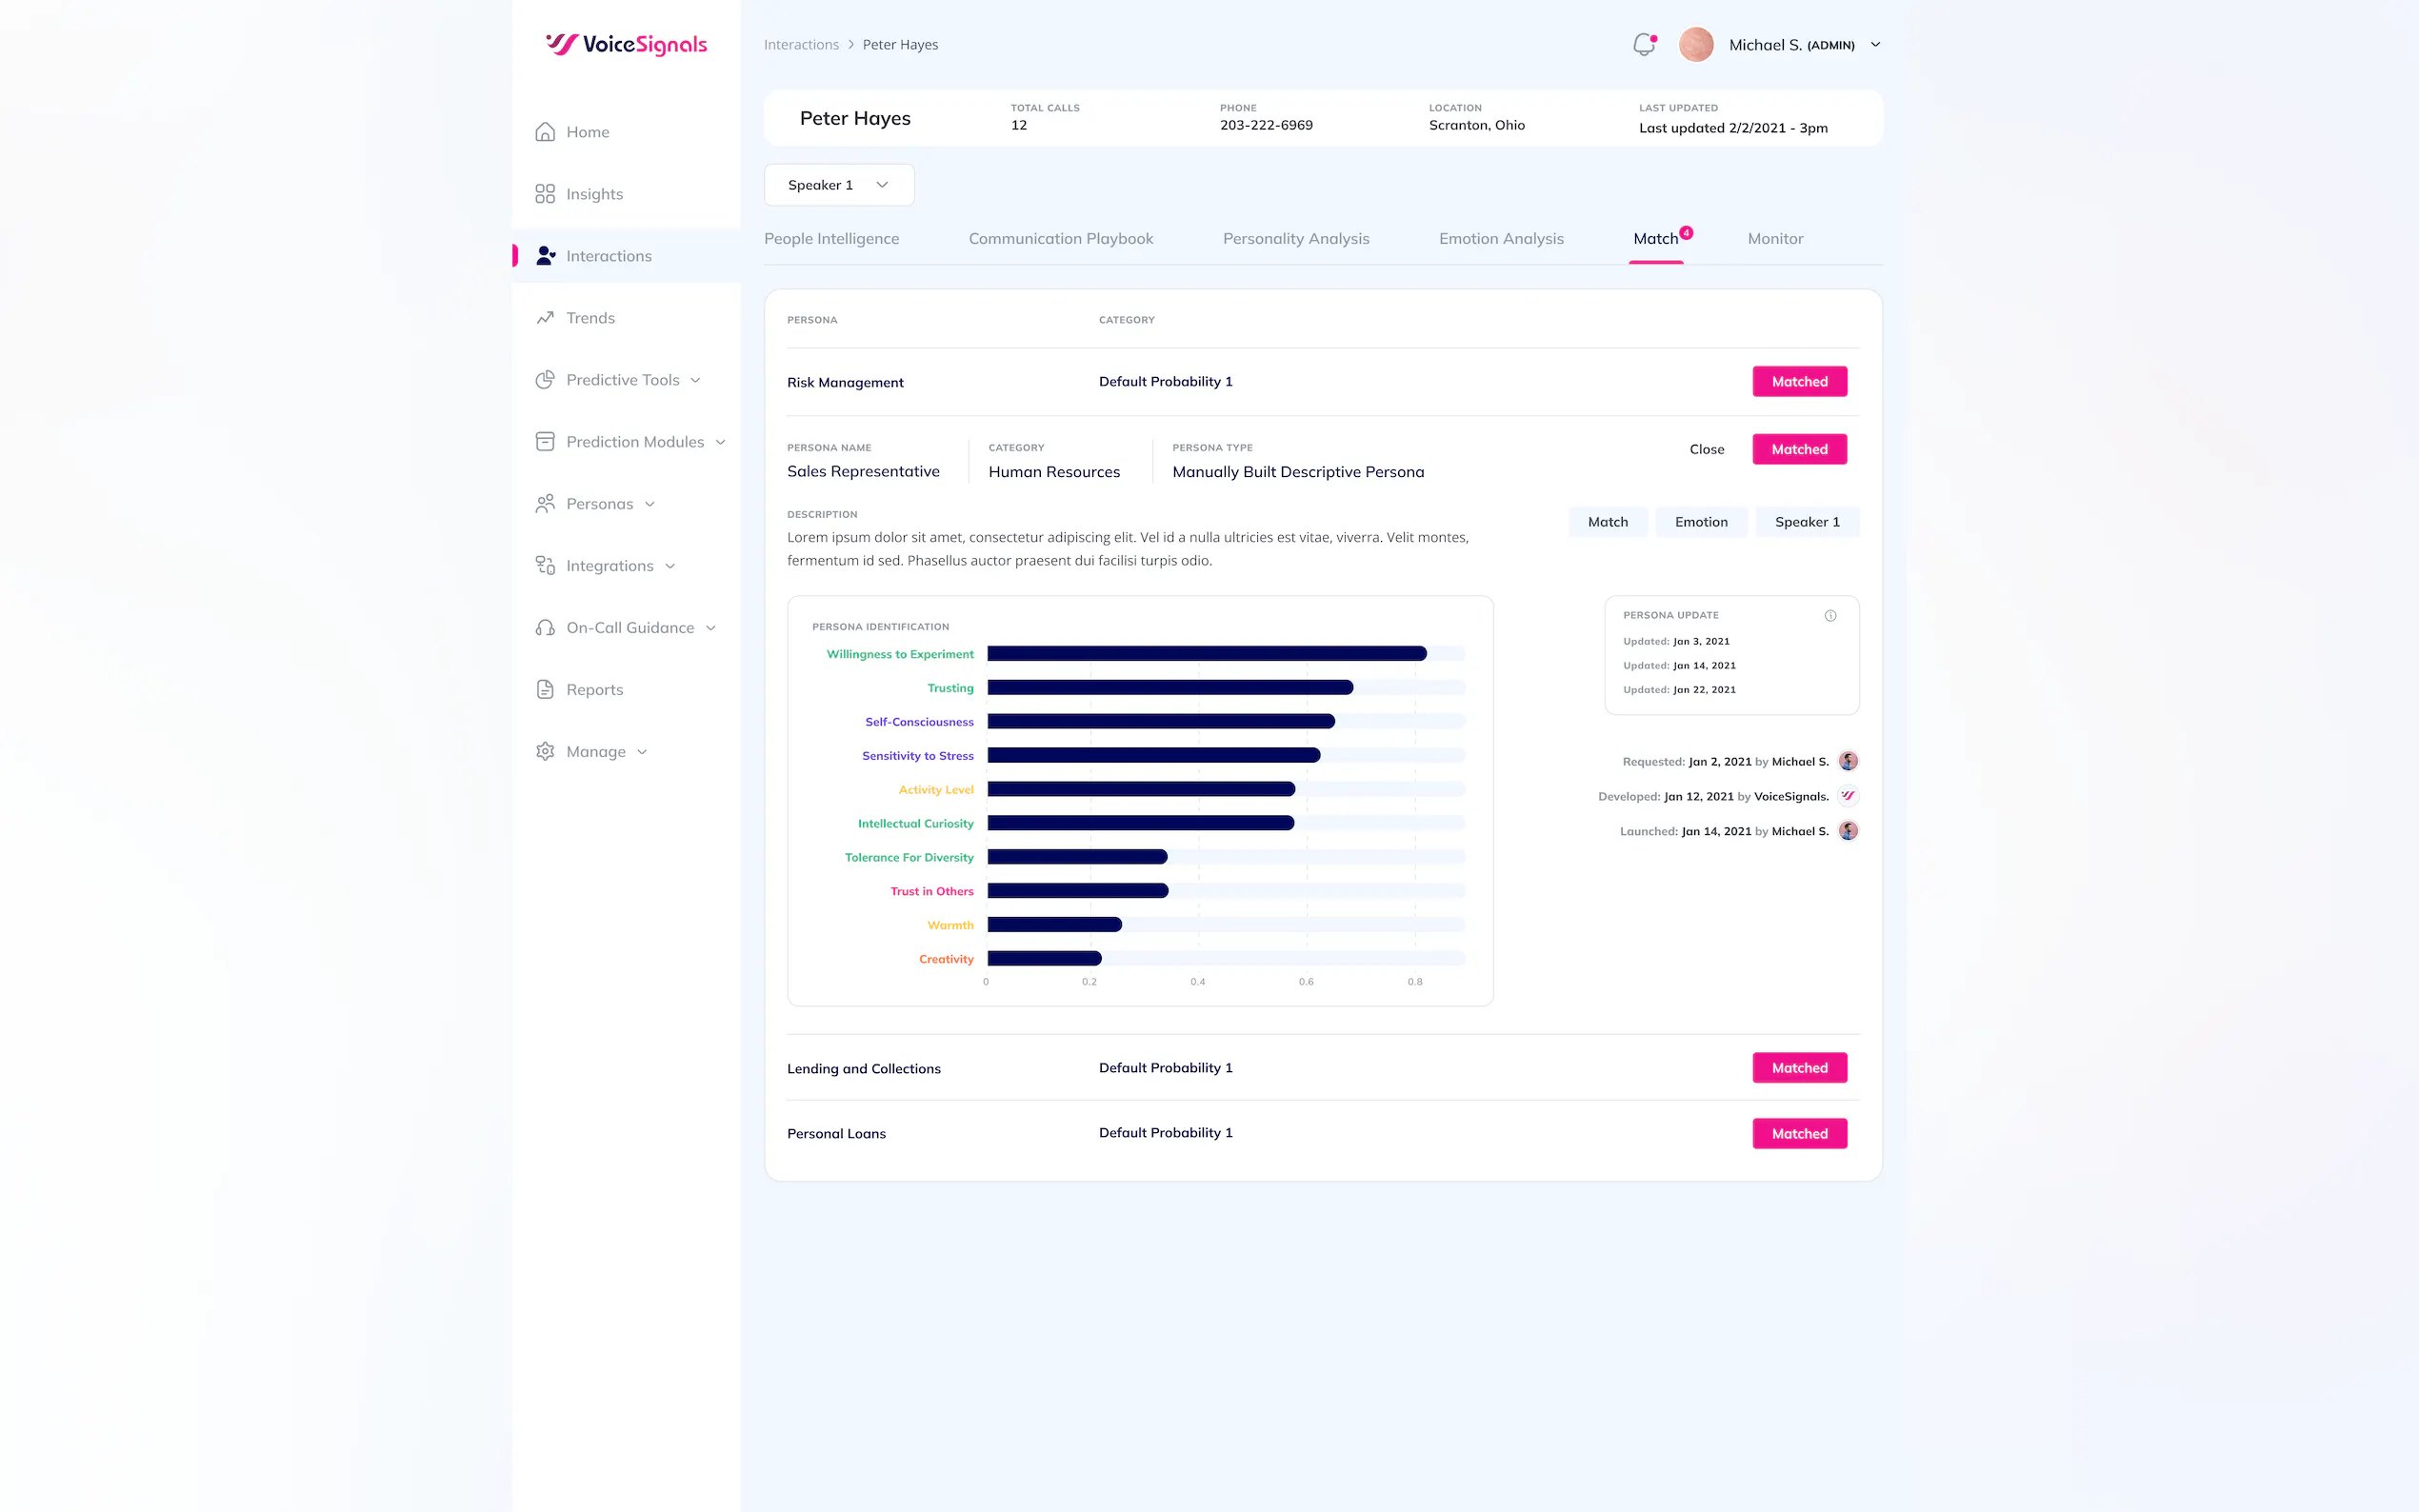Open the notifications bell icon
Viewport: 2419px width, 1512px height.
(1644, 44)
